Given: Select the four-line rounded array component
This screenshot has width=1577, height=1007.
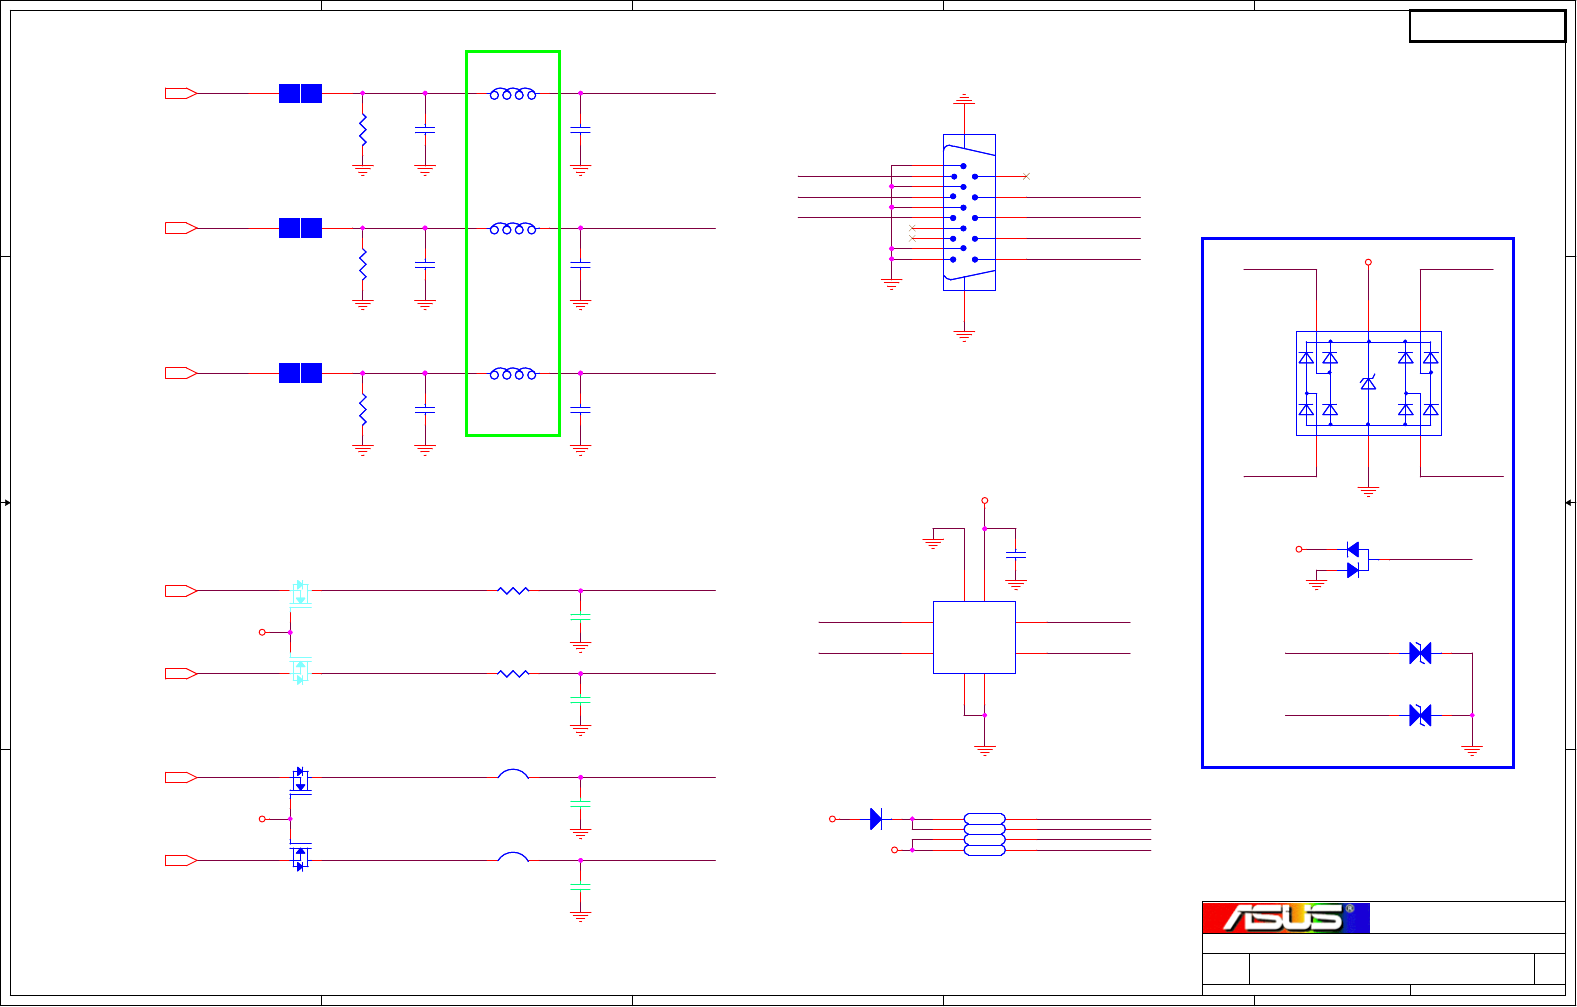Looking at the screenshot, I should tap(984, 835).
